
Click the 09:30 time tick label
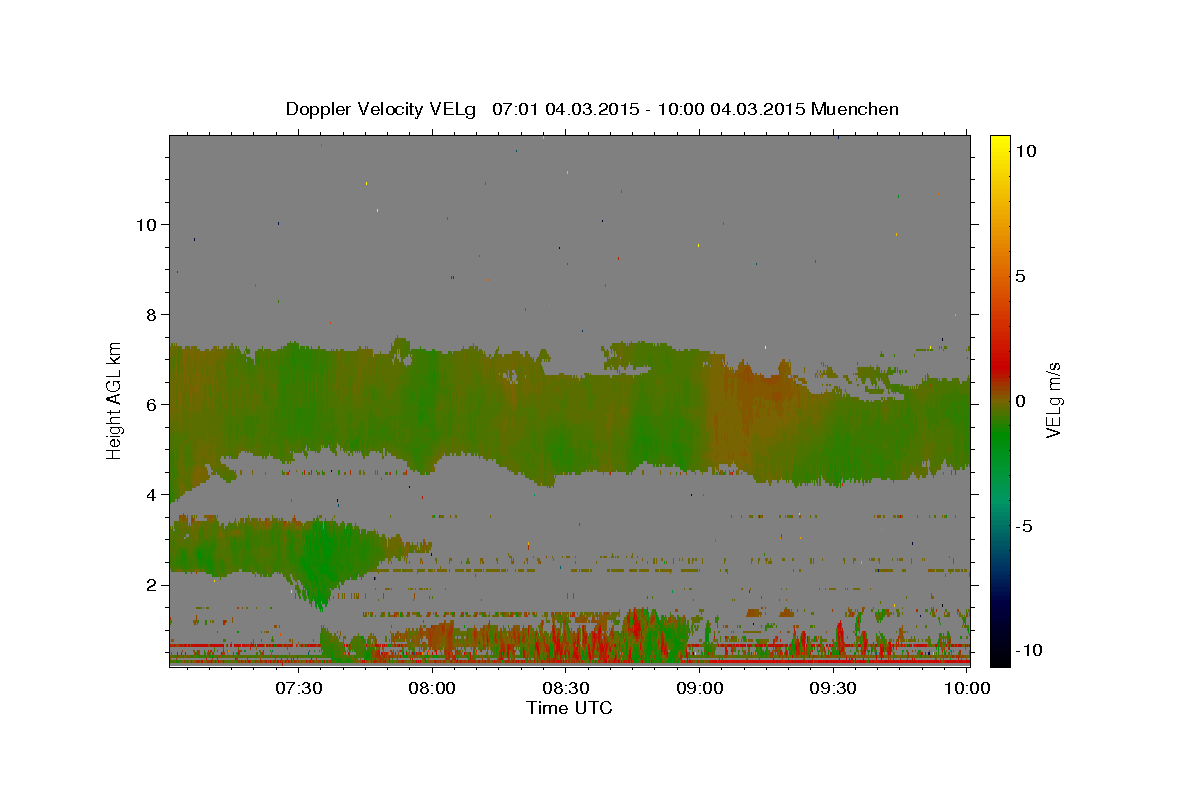click(833, 688)
